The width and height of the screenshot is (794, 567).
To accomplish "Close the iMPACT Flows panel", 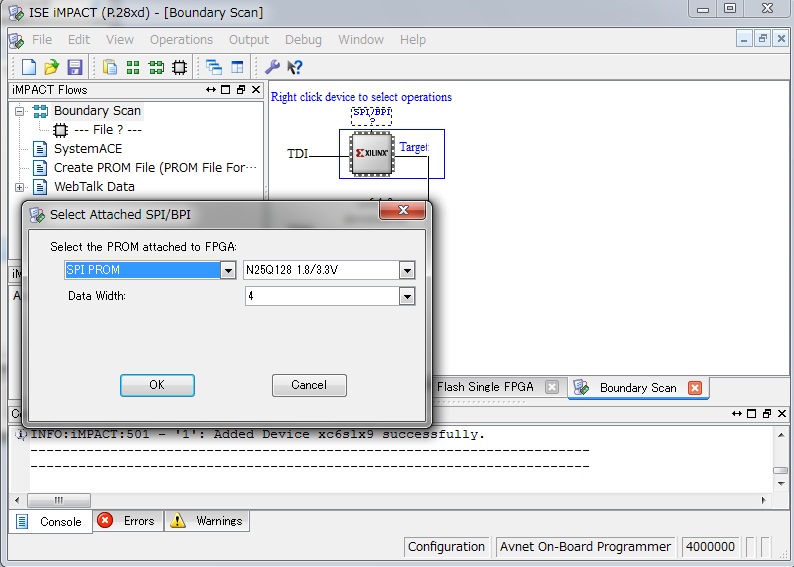I will click(x=256, y=90).
